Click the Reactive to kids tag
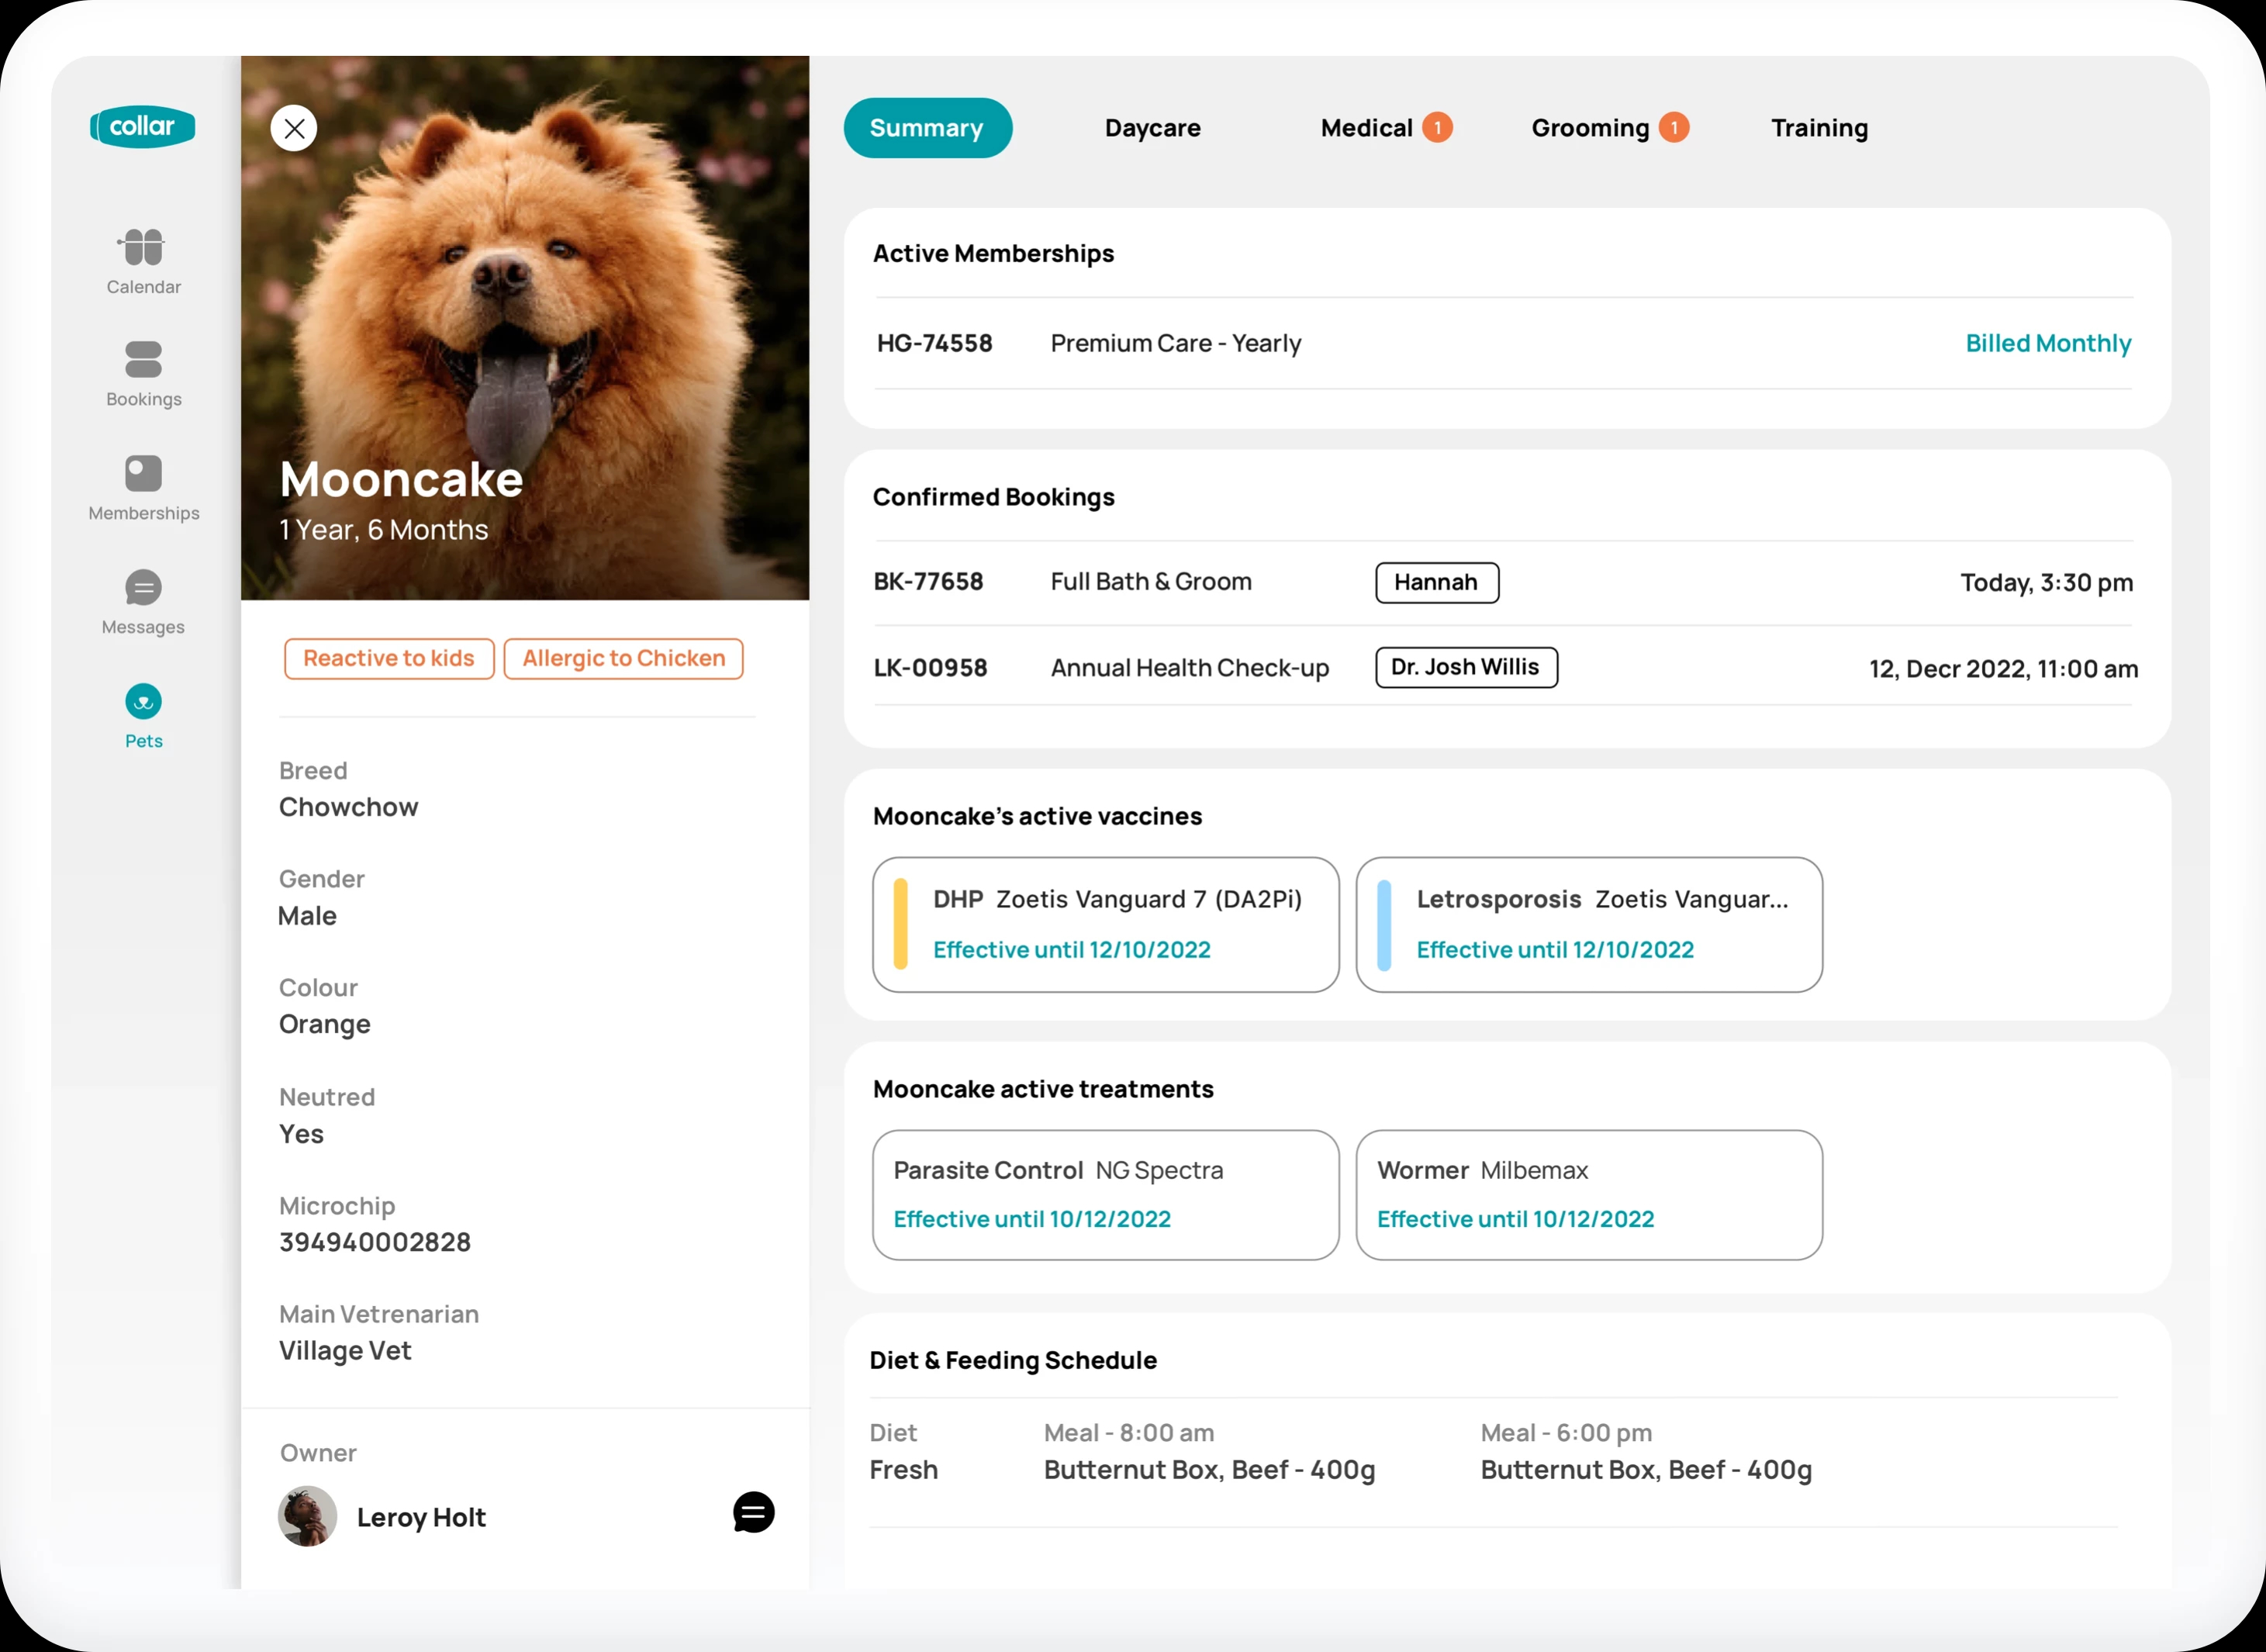2266x1652 pixels. point(388,658)
